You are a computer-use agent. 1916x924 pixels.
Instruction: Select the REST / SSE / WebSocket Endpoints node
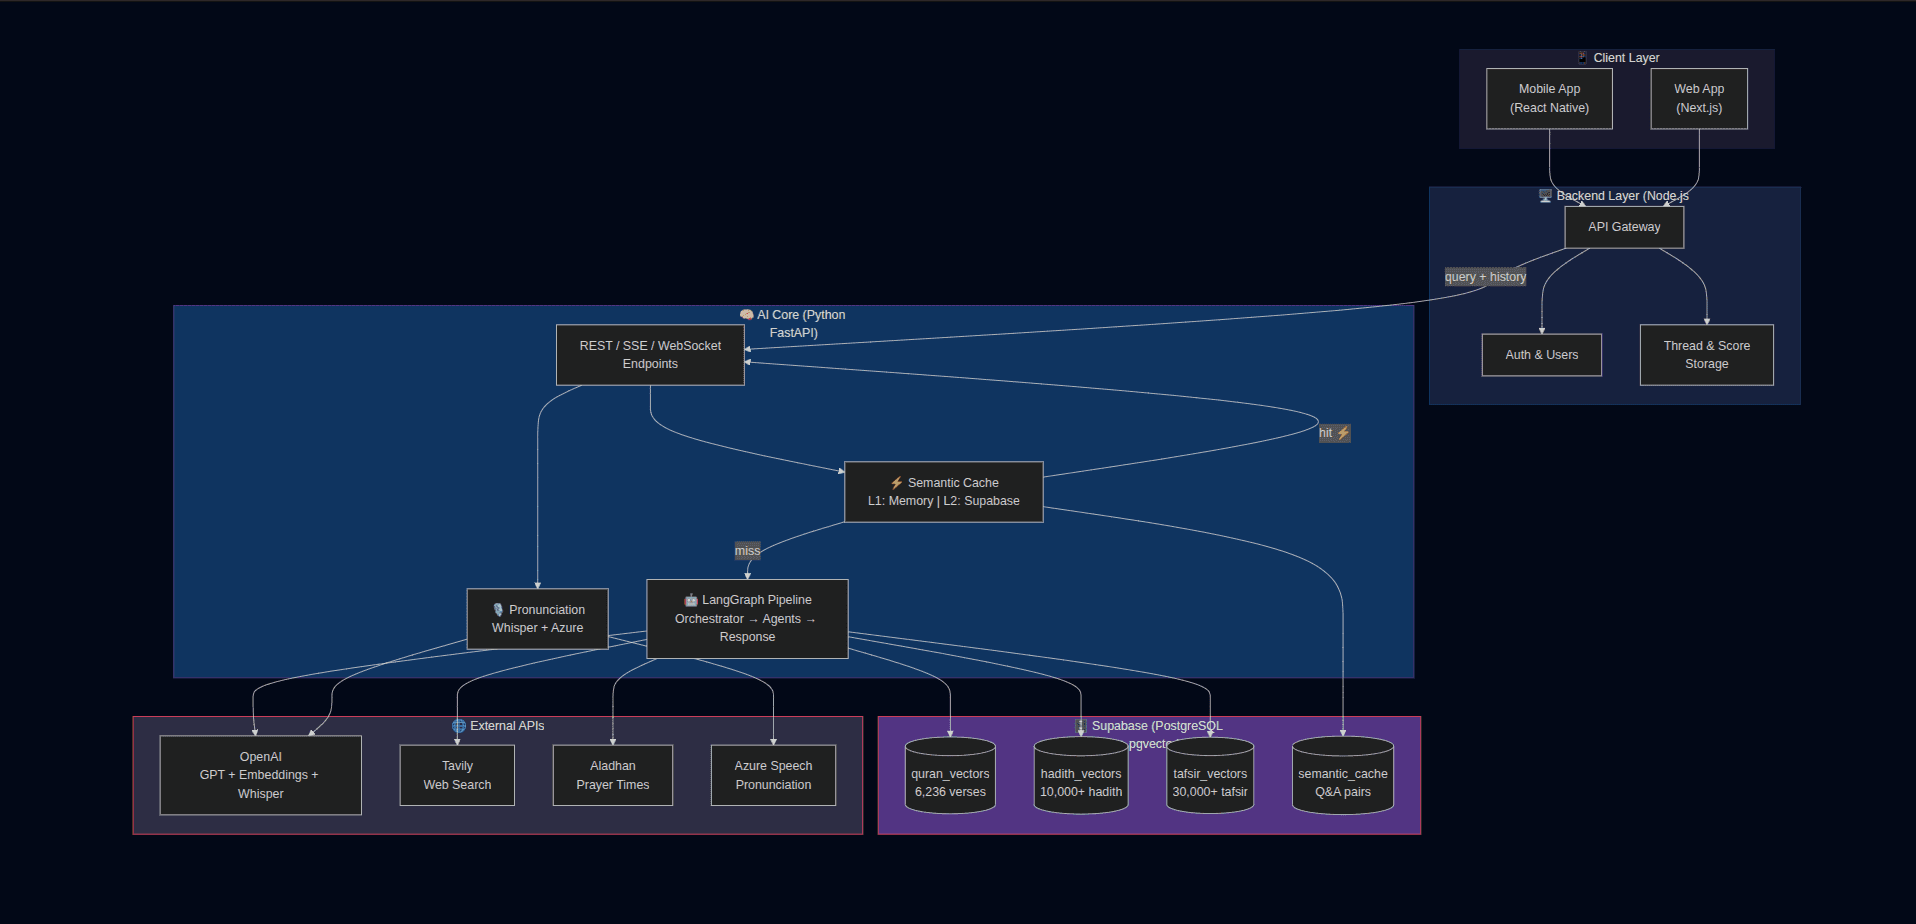(x=650, y=355)
